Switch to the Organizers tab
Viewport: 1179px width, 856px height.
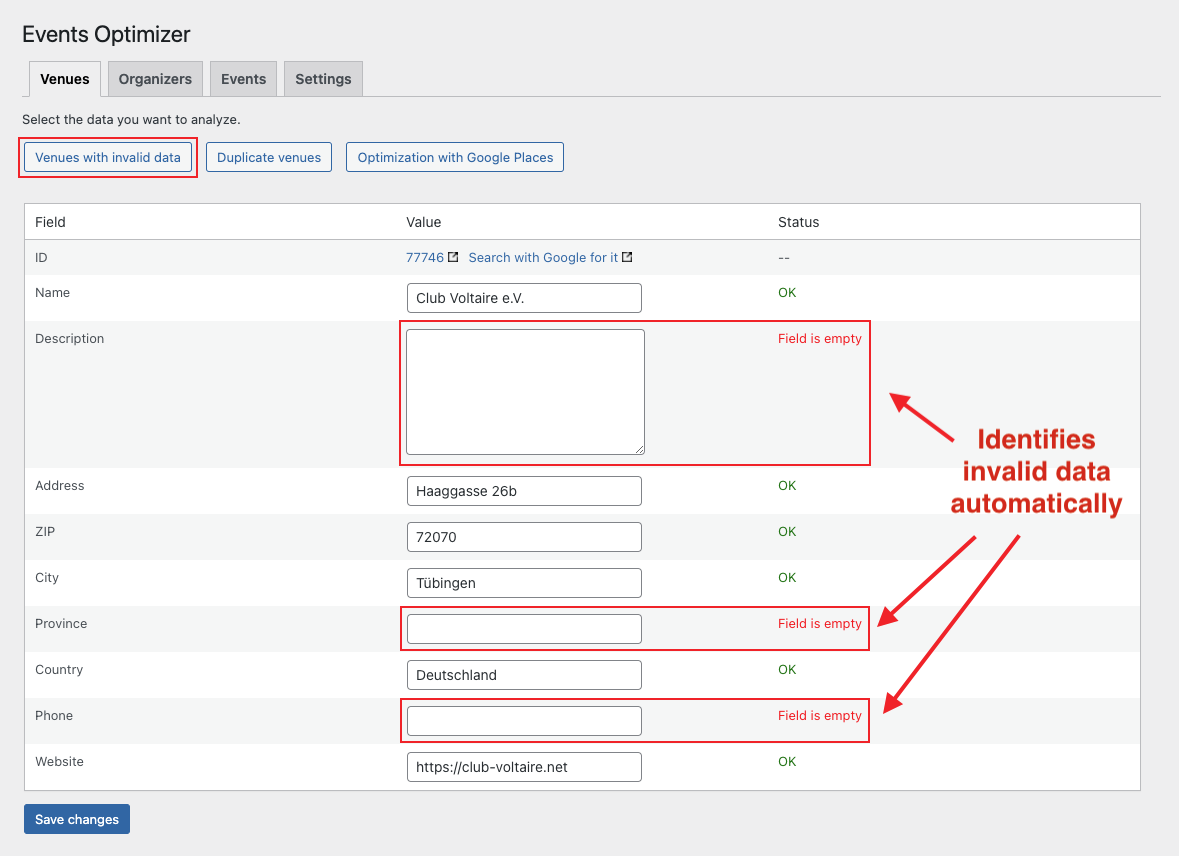click(x=154, y=78)
